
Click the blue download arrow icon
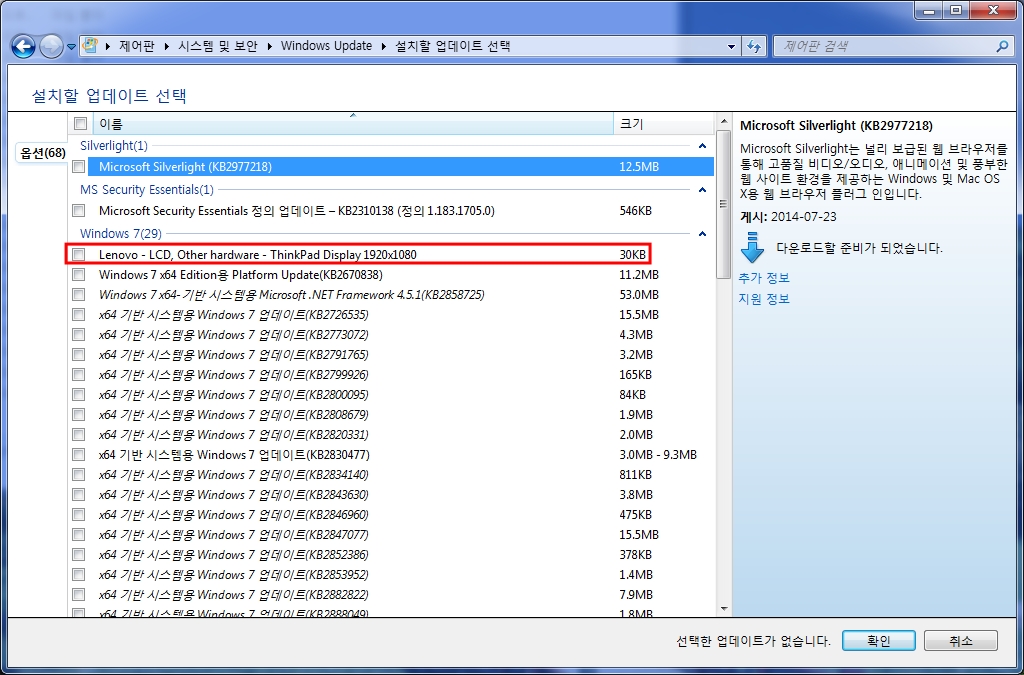tap(752, 247)
